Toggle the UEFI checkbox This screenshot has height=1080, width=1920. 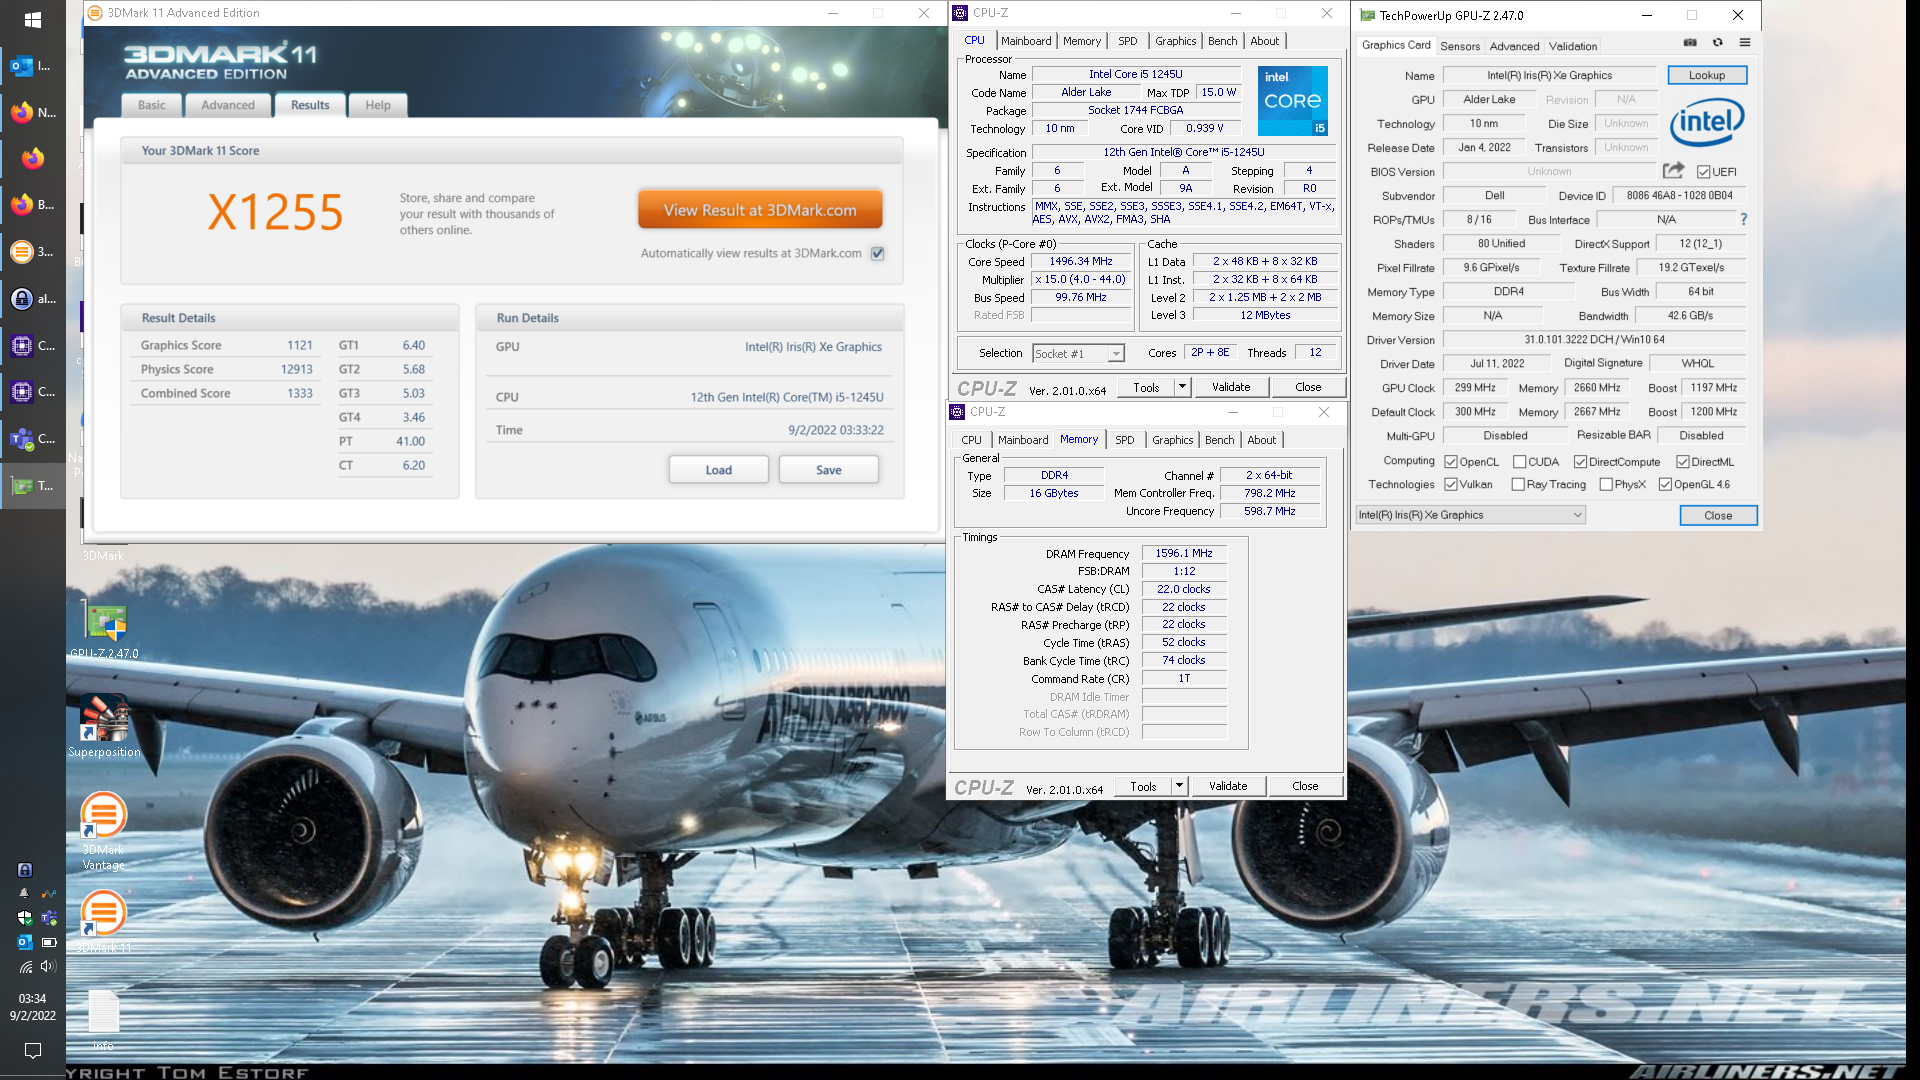[1703, 172]
